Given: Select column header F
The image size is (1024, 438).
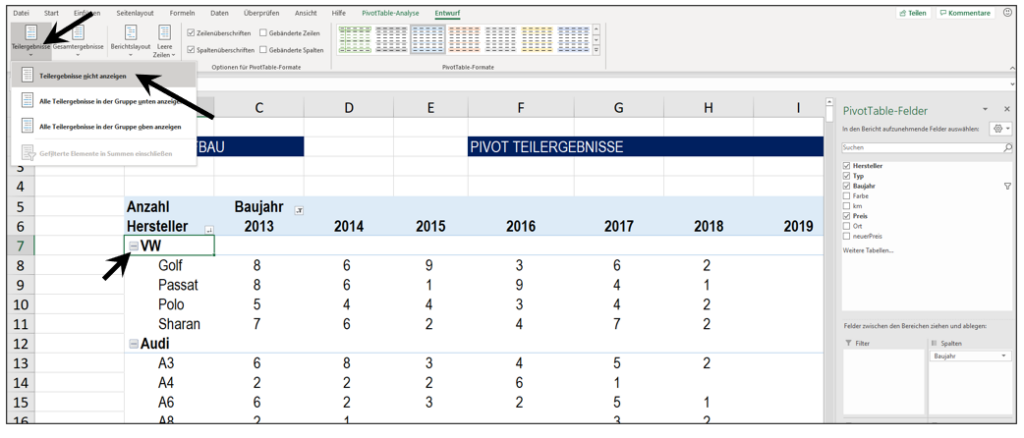Looking at the screenshot, I should 520,108.
